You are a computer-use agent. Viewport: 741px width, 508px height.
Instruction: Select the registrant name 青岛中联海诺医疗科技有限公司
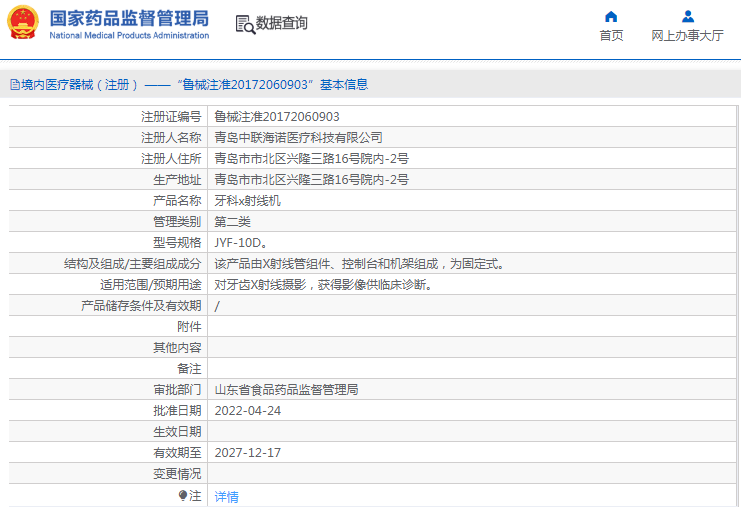[298, 138]
